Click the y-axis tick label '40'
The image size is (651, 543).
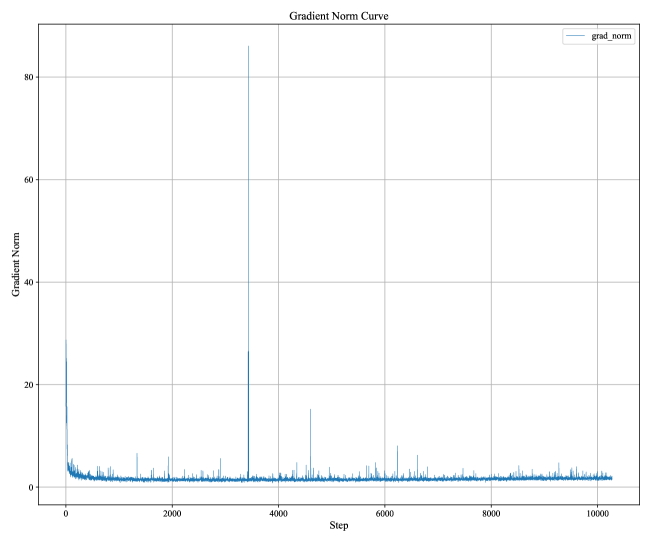29,282
